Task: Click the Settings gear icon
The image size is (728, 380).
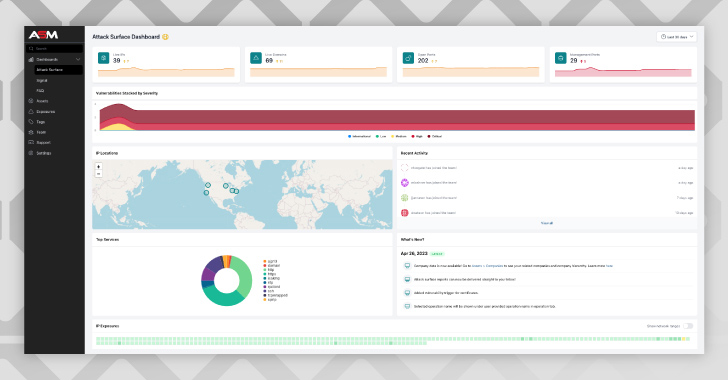Action: click(x=31, y=153)
